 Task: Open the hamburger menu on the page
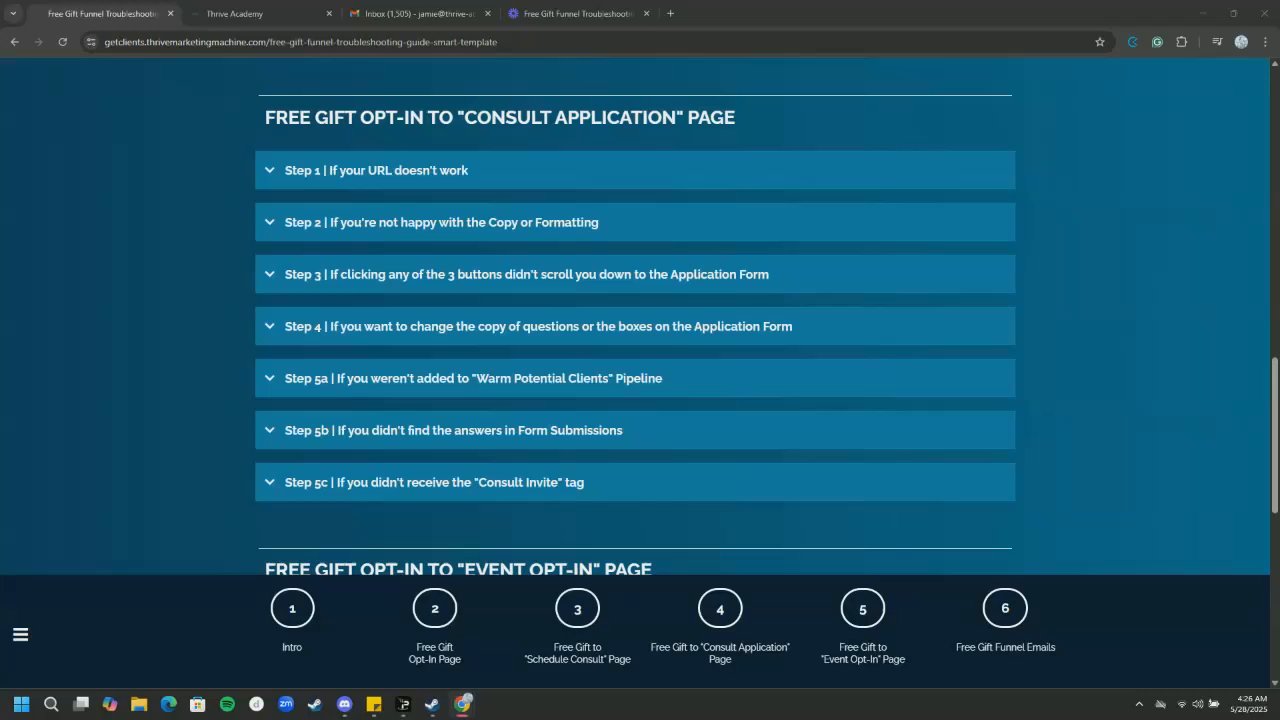click(x=20, y=634)
